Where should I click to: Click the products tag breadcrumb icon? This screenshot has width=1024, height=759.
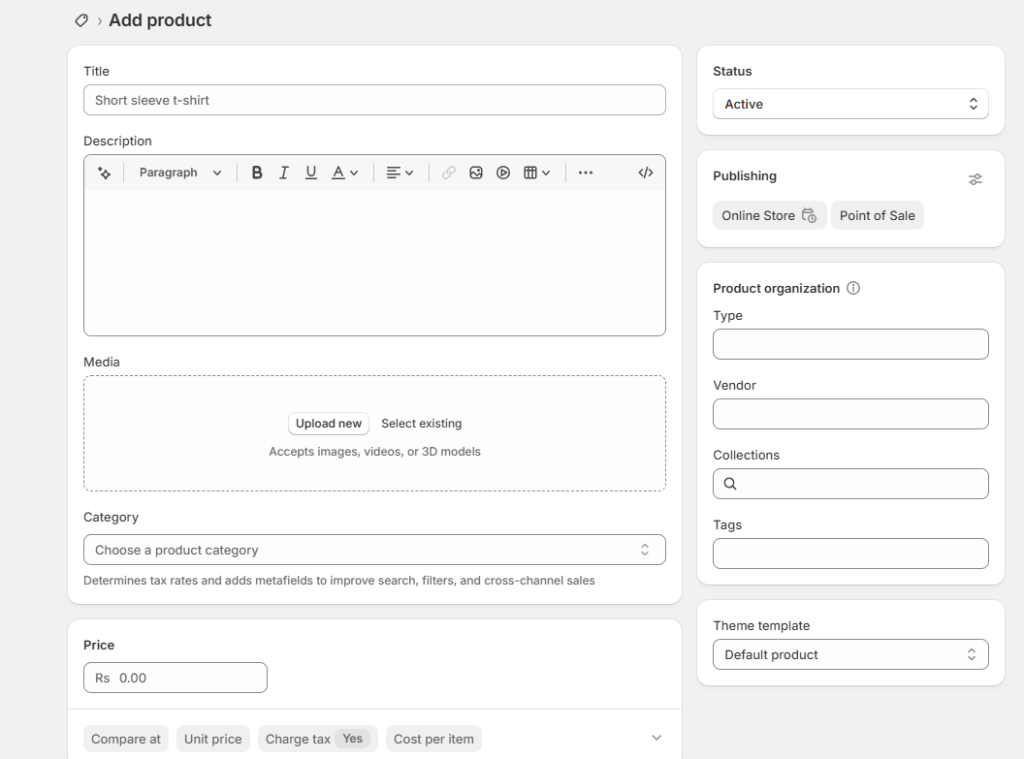(x=81, y=20)
